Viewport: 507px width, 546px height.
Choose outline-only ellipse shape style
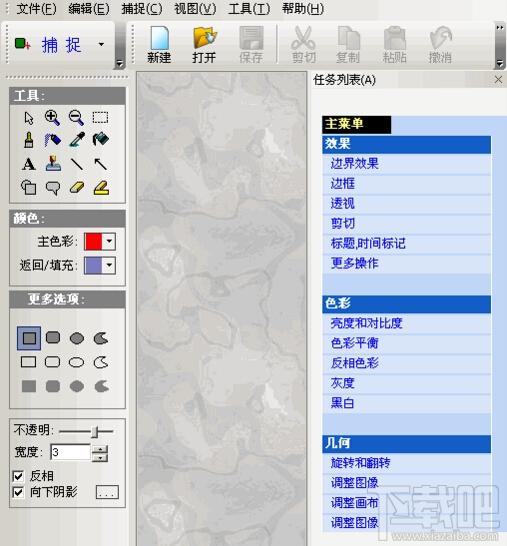click(x=77, y=362)
